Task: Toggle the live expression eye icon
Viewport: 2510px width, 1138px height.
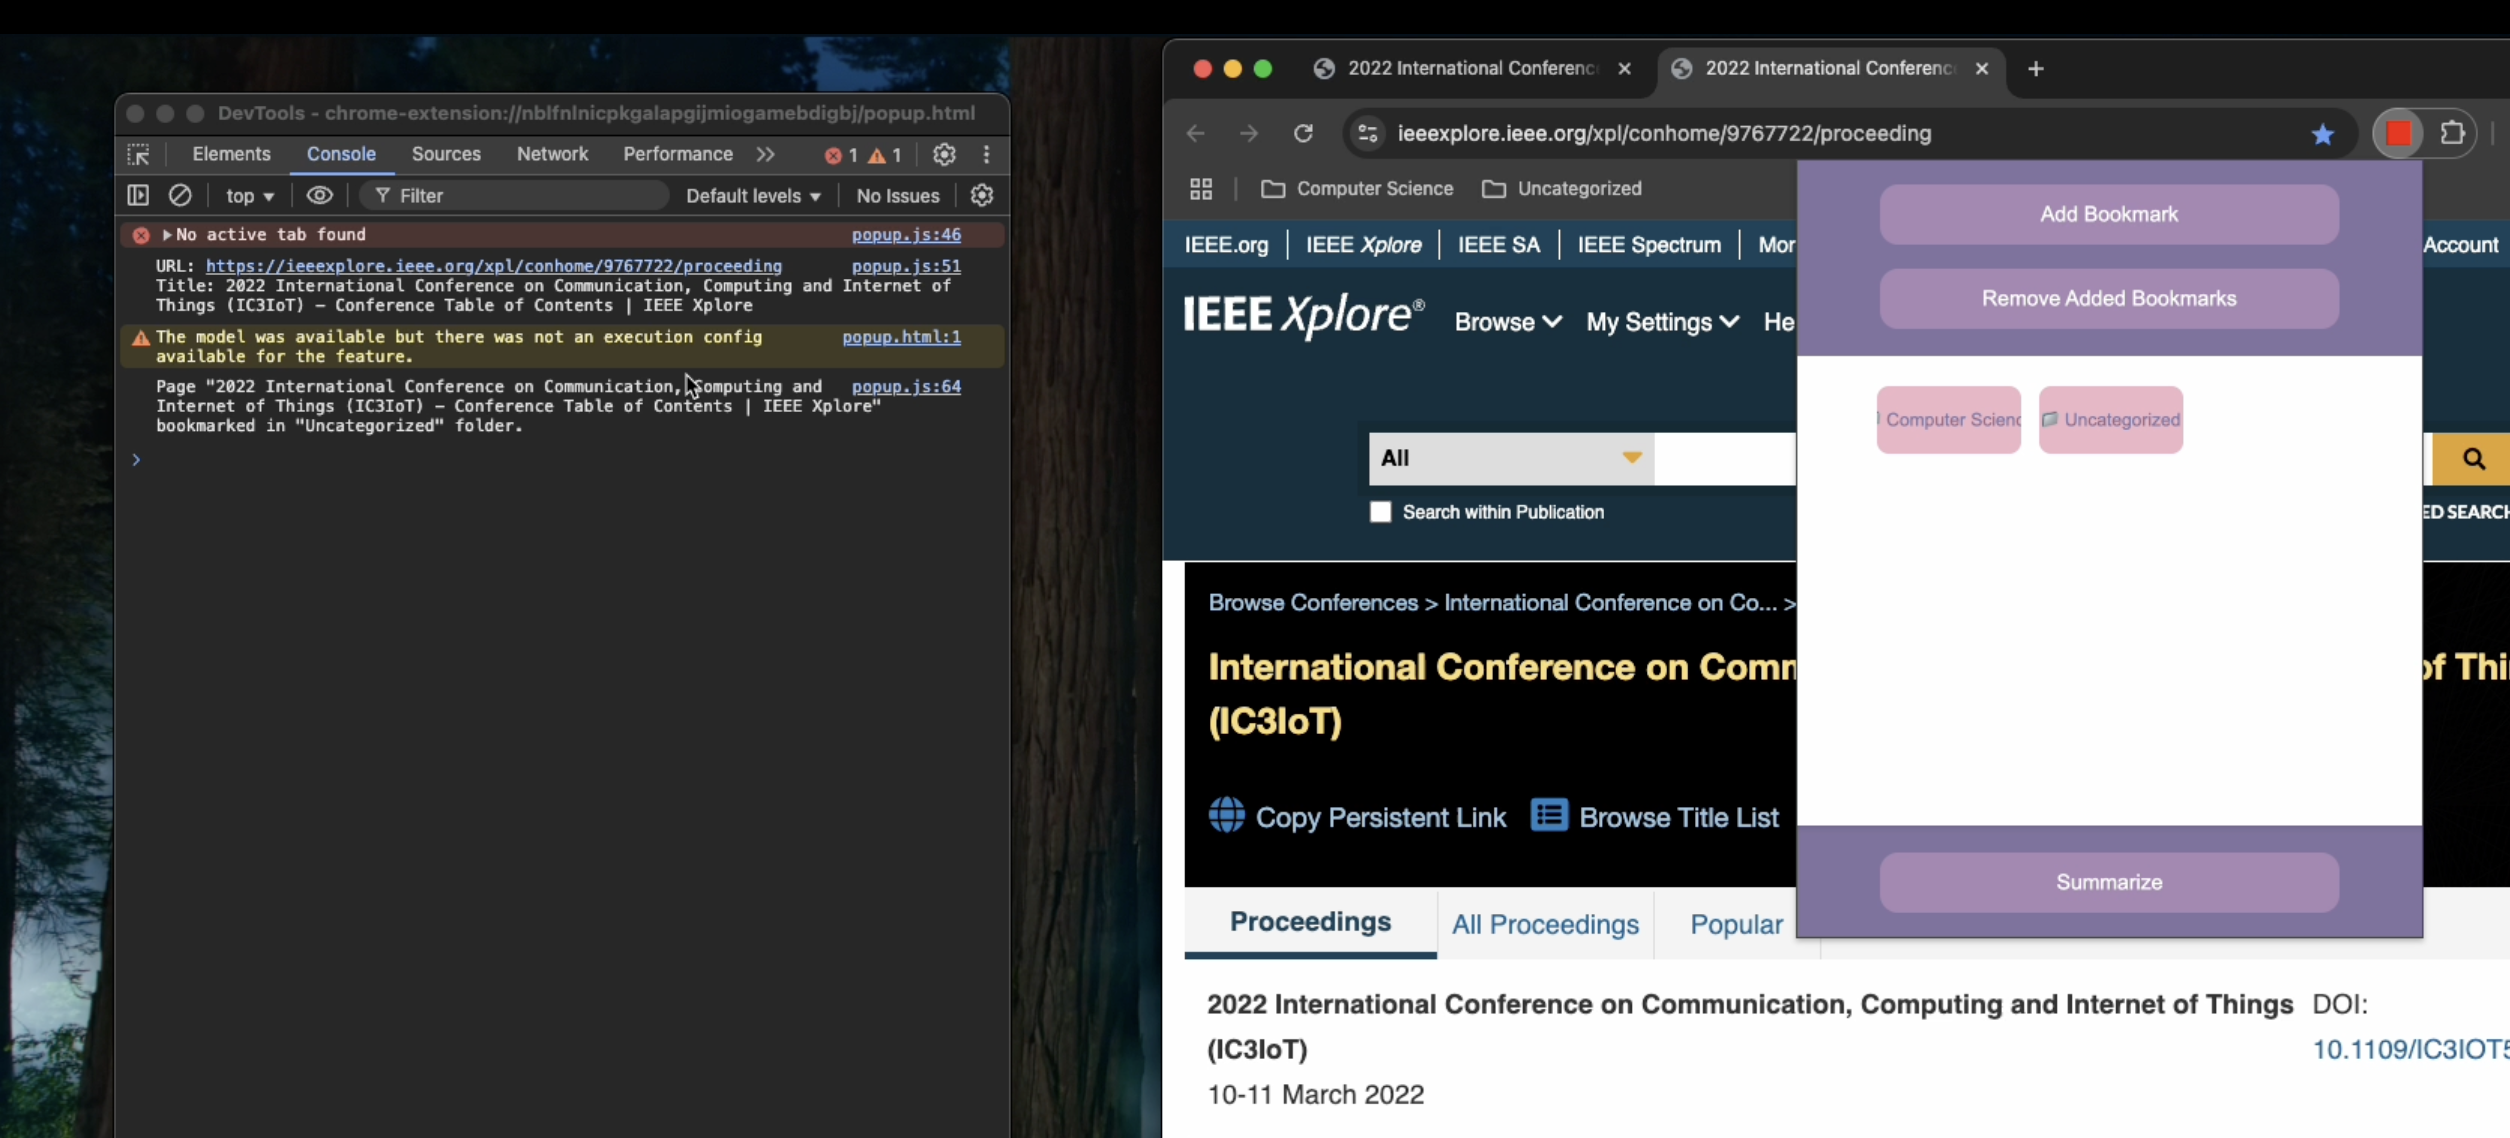Action: point(319,195)
